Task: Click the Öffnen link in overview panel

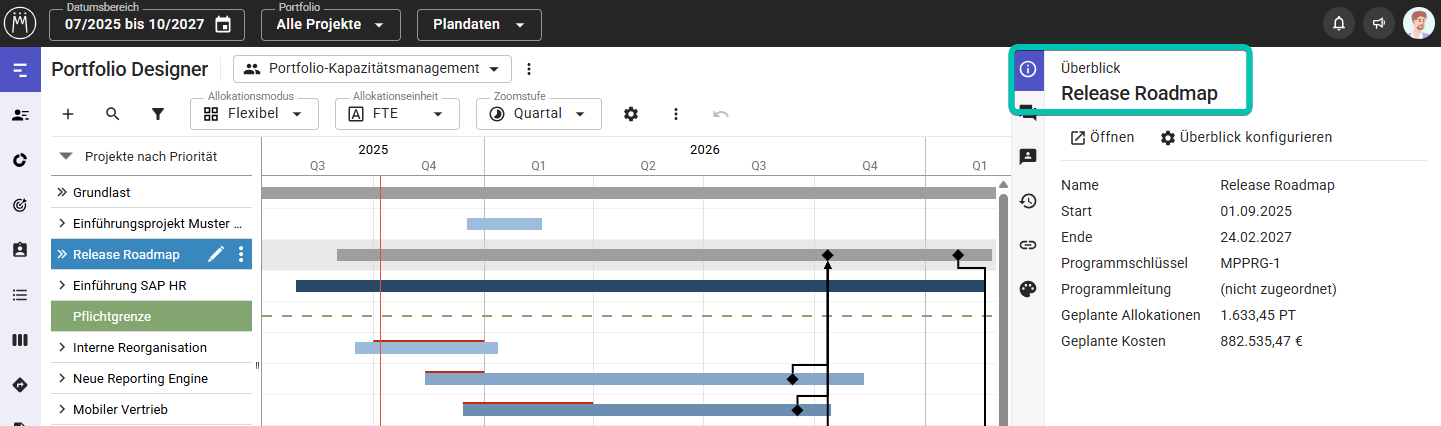Action: tap(1102, 137)
